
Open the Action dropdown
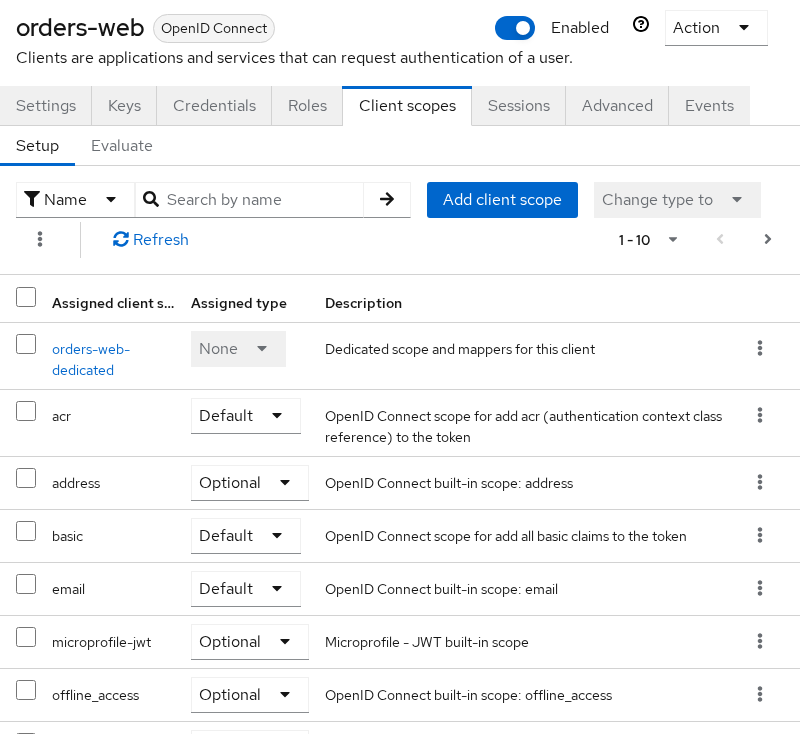point(716,28)
